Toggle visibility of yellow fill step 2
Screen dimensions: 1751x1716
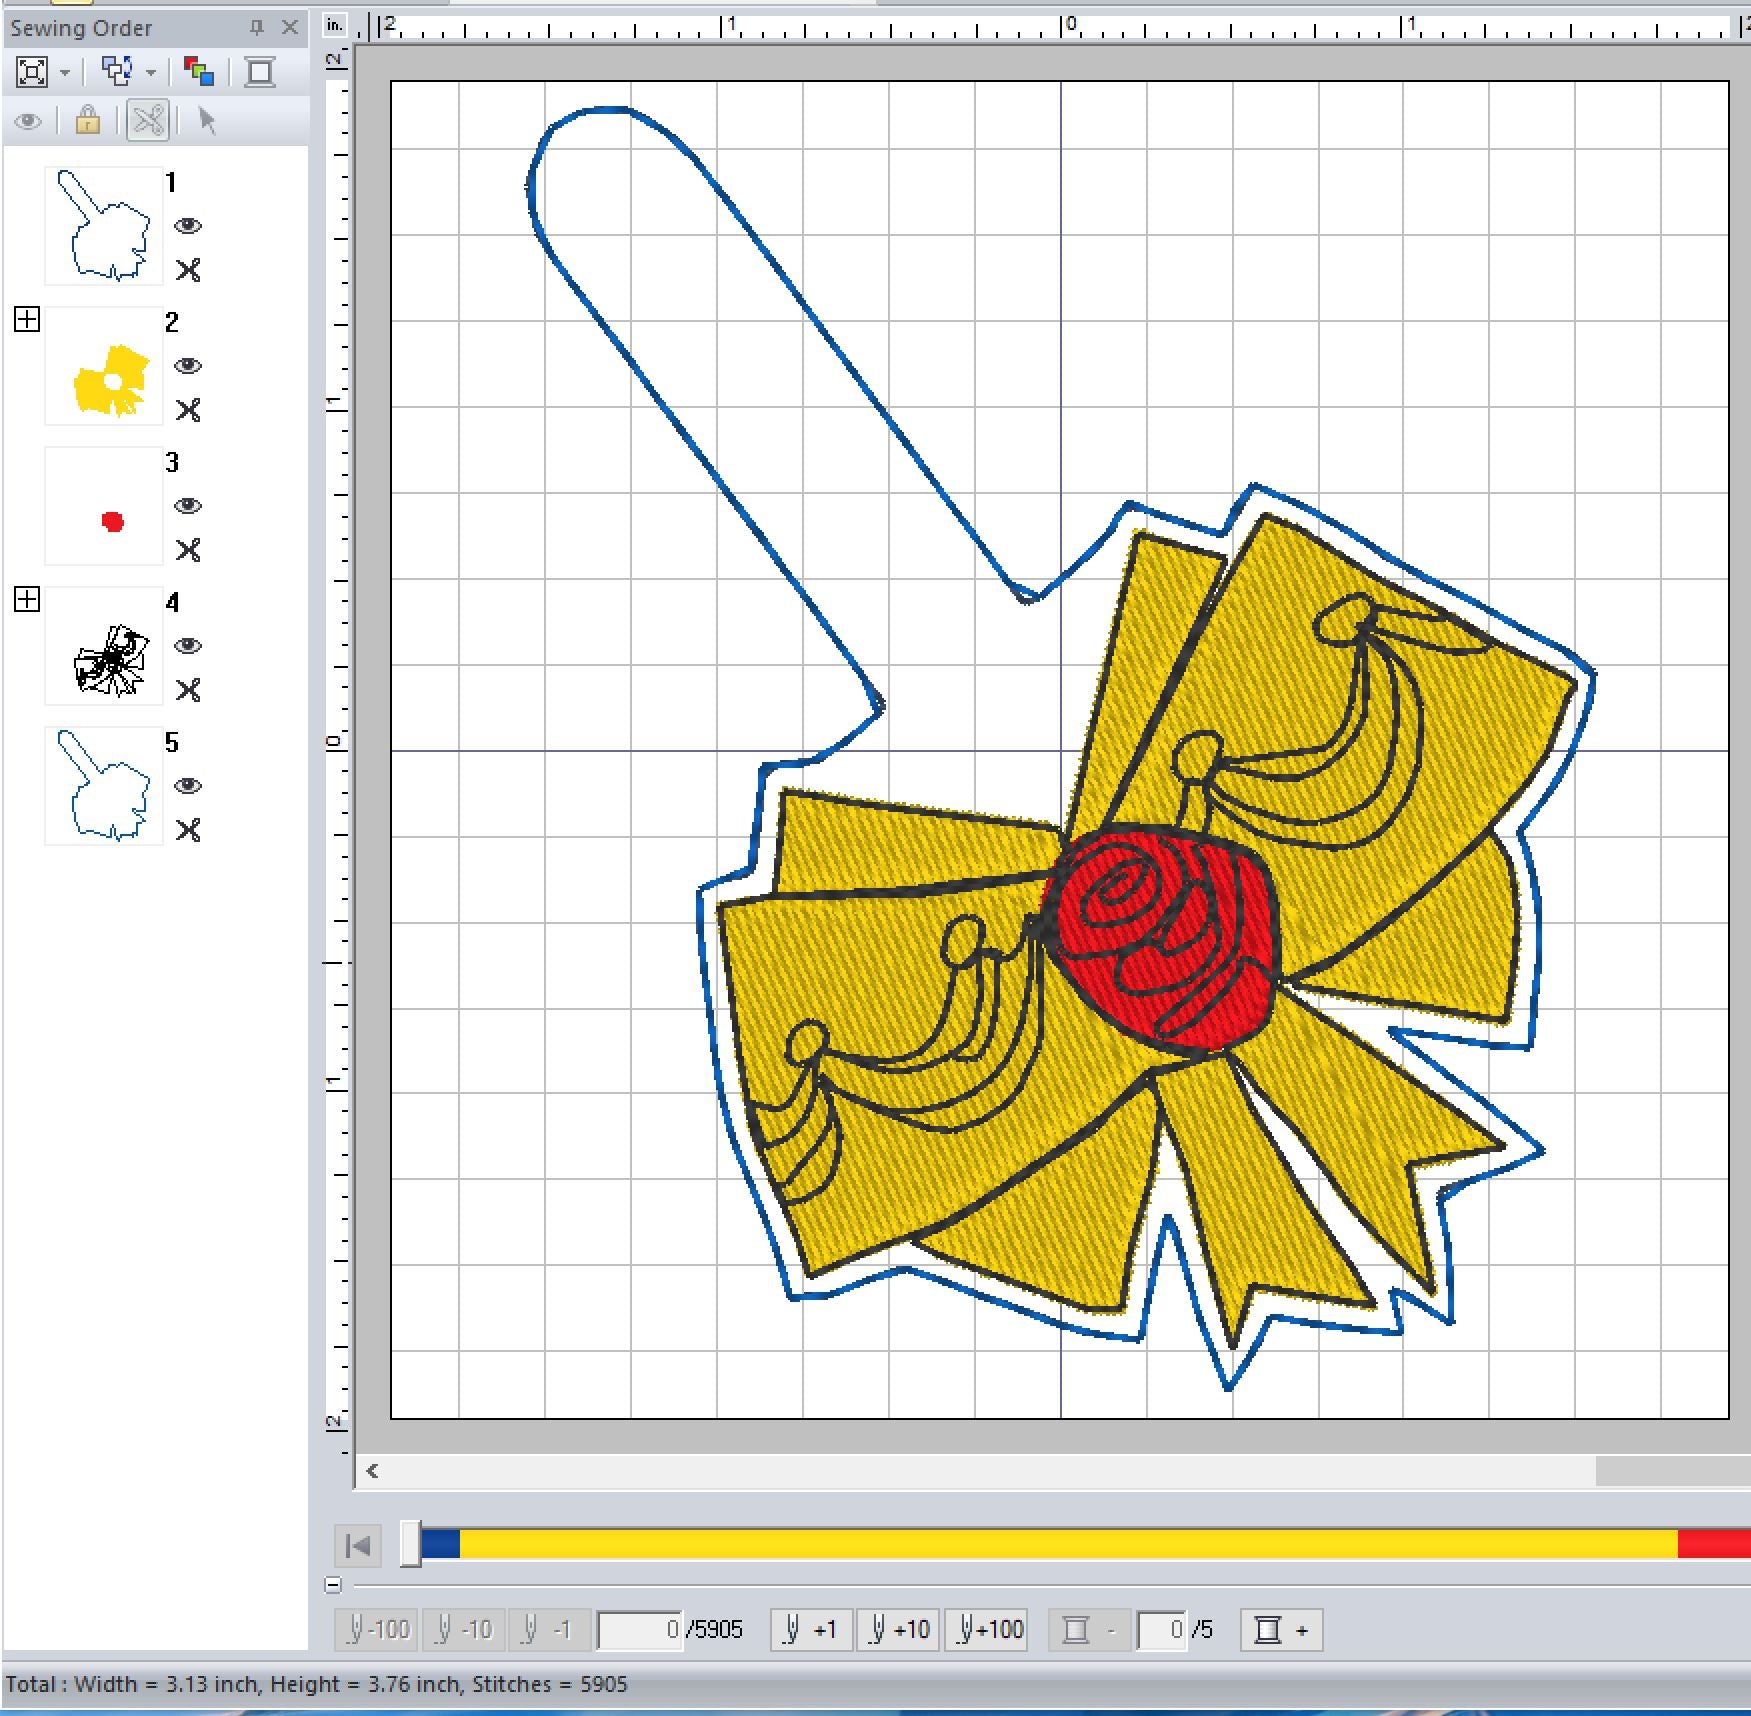(188, 366)
